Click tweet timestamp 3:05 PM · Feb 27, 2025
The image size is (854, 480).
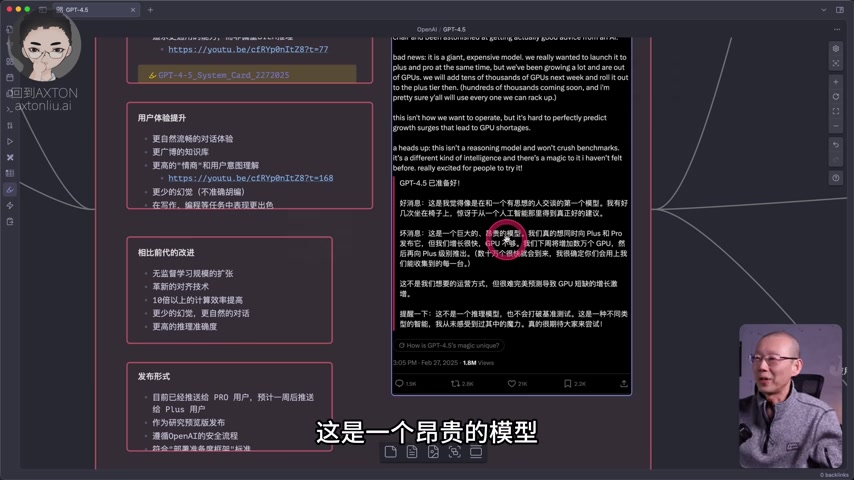(425, 363)
